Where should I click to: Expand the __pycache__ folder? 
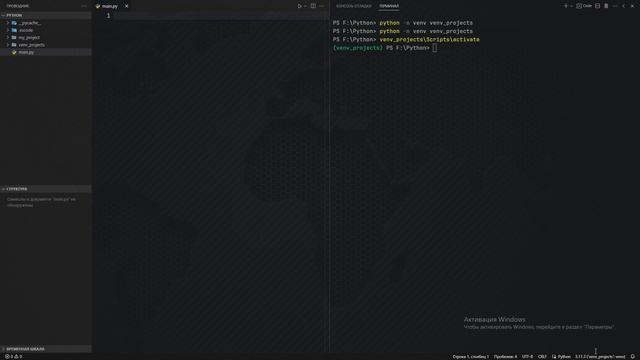point(8,23)
